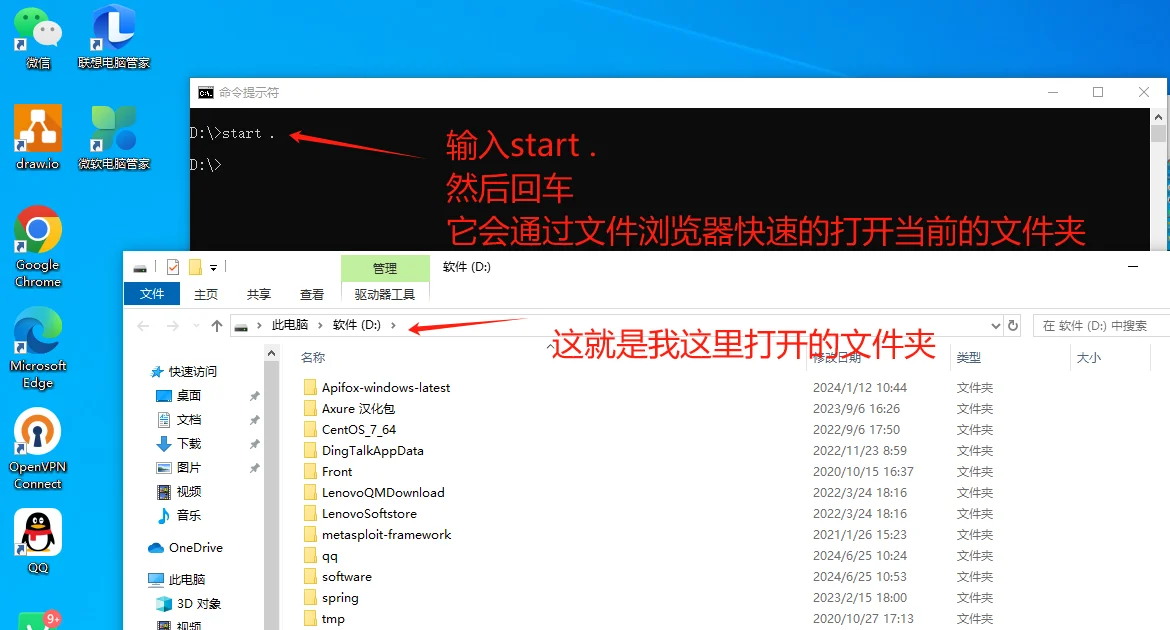The width and height of the screenshot is (1170, 630).
Task: Expand the breadcrumb arrow after 此电脑
Action: click(318, 325)
